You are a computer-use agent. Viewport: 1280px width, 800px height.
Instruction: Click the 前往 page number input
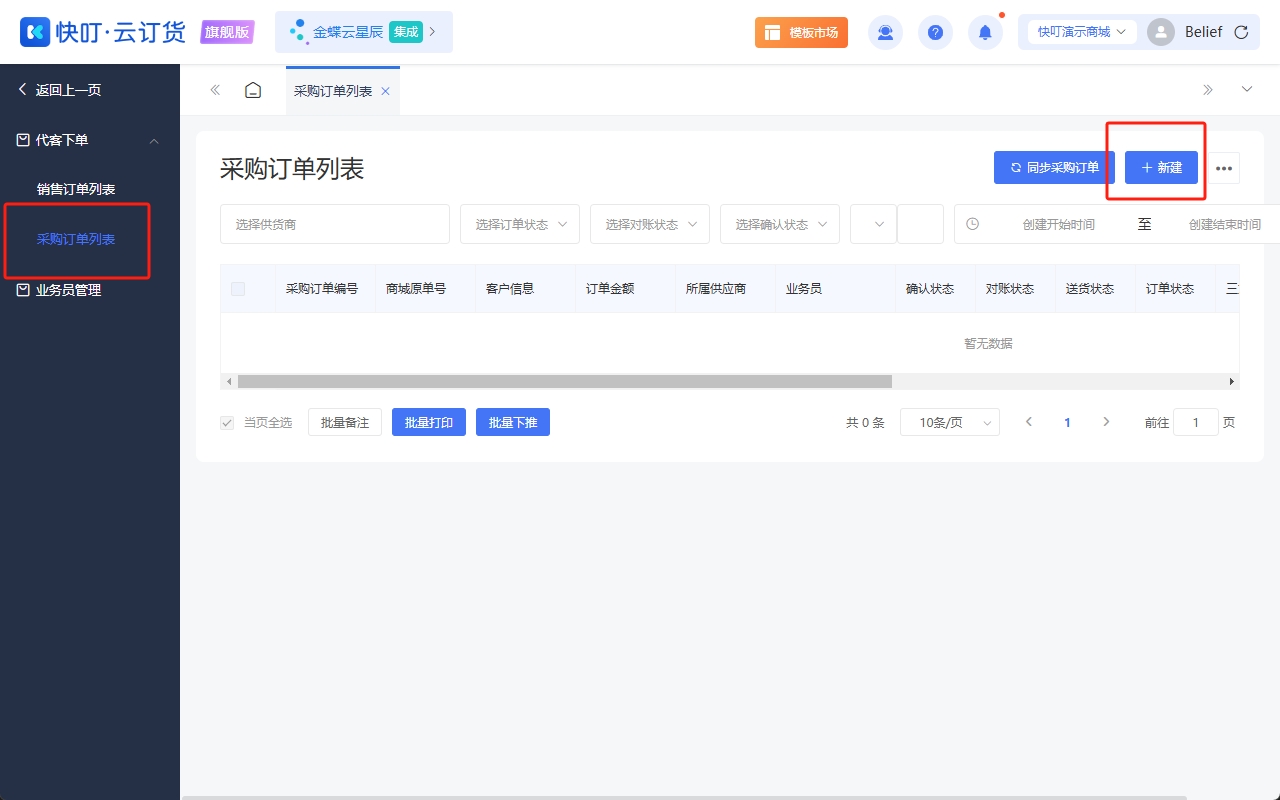click(x=1196, y=422)
